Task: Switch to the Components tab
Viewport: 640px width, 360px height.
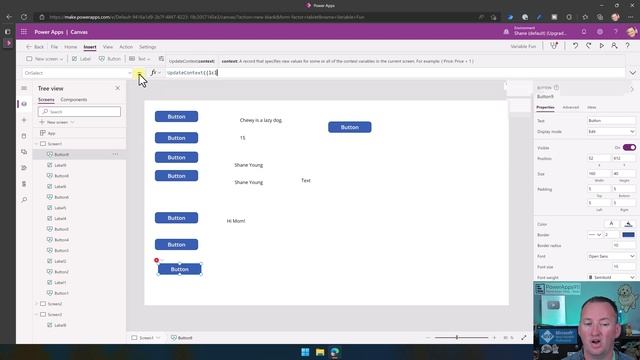Action: tap(73, 100)
